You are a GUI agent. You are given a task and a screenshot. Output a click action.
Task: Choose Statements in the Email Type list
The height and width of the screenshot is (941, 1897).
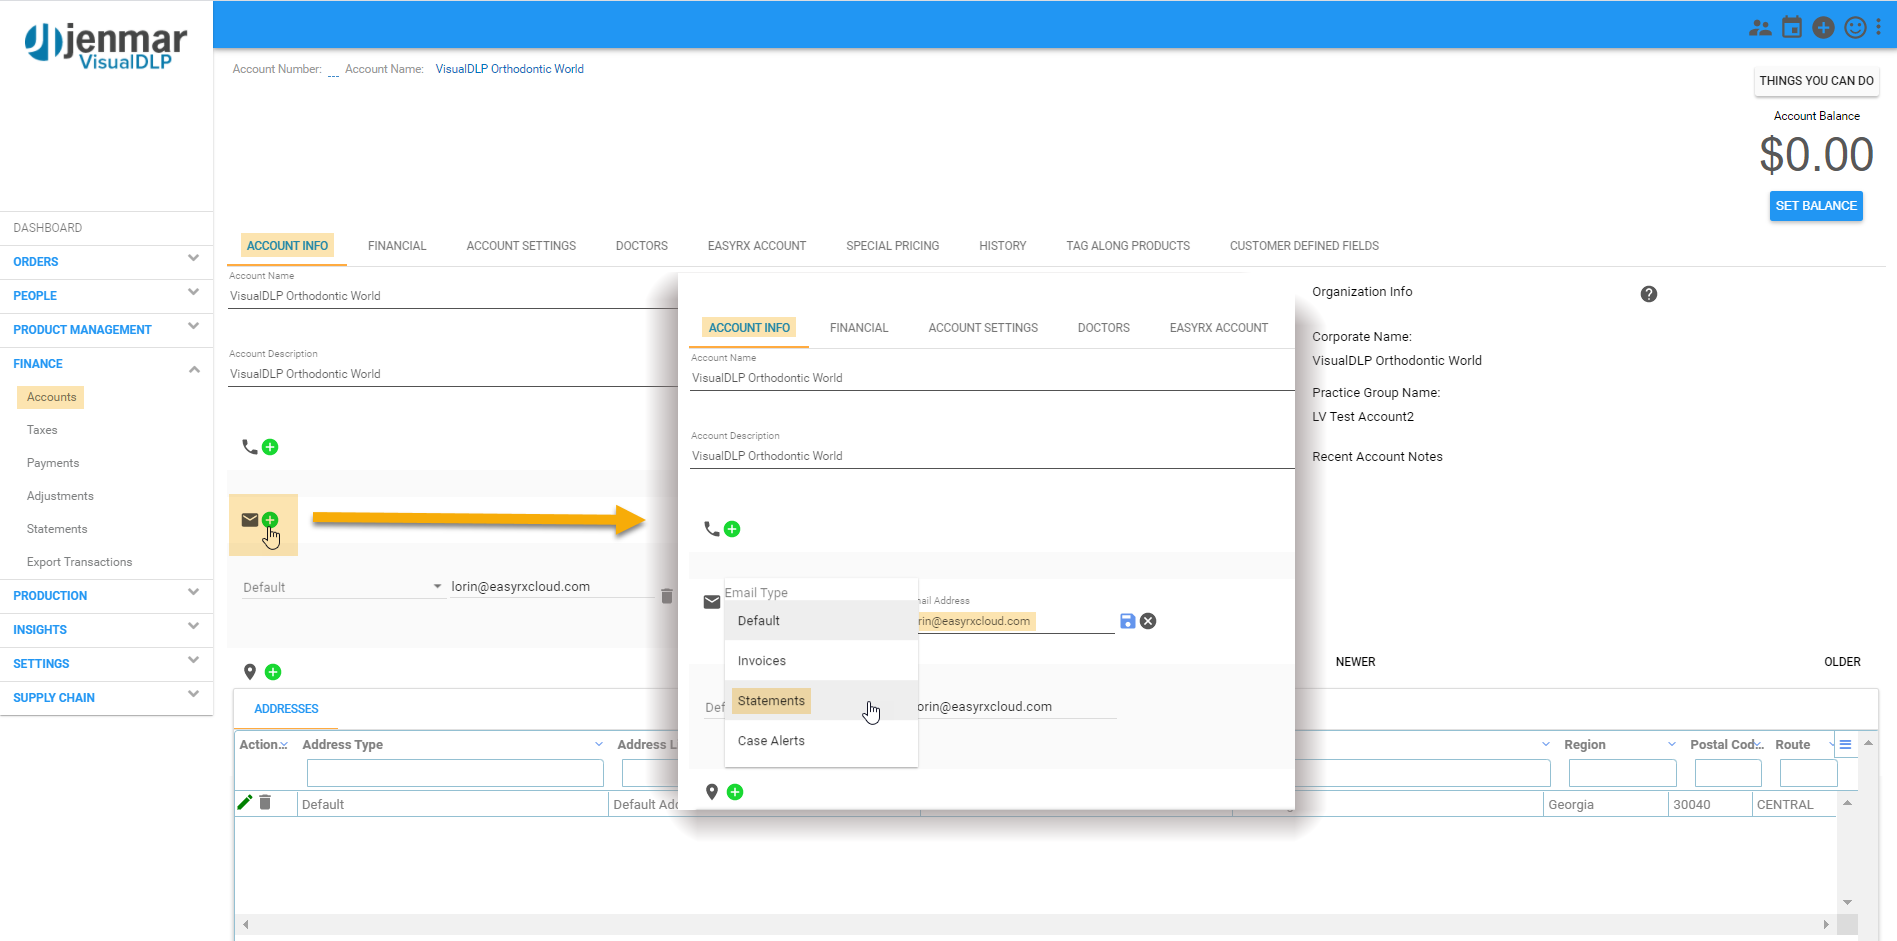tap(821, 701)
